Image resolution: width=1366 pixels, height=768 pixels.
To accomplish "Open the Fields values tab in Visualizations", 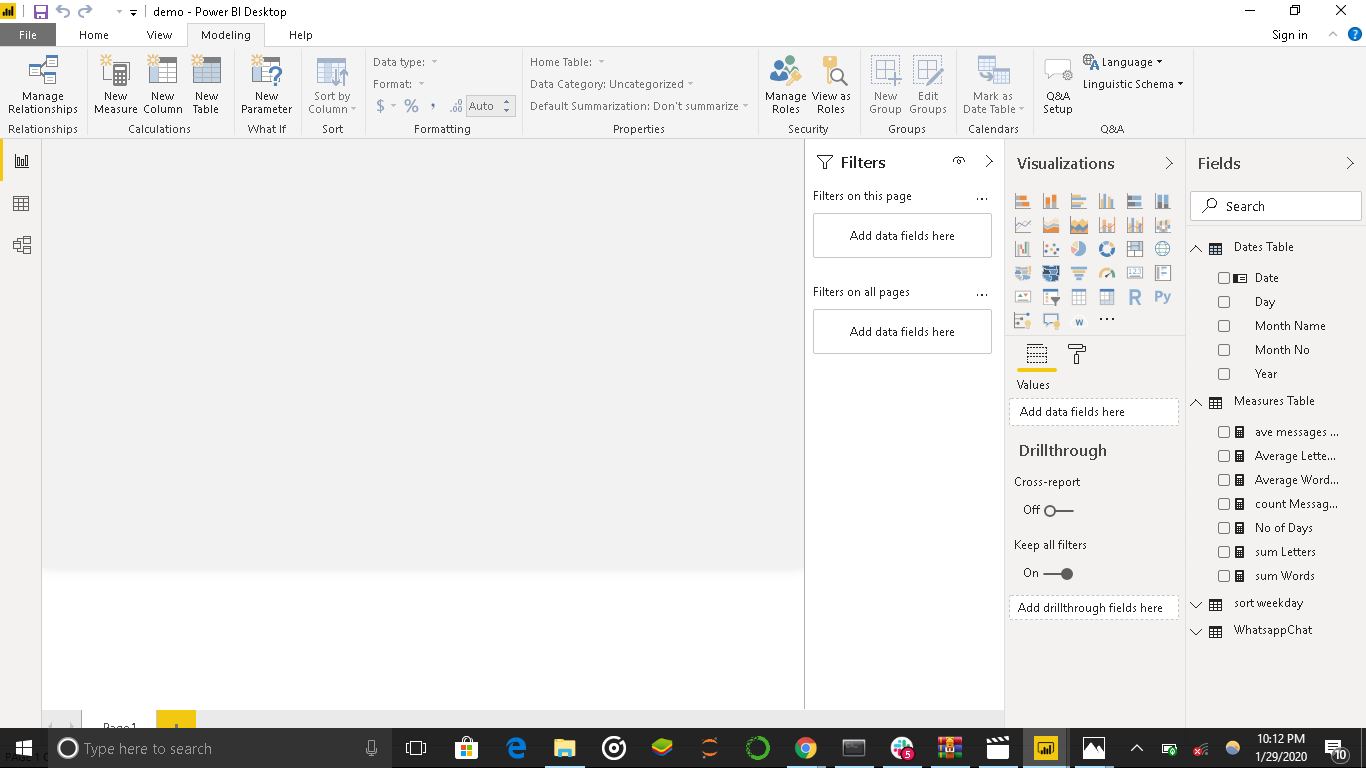I will [1036, 354].
